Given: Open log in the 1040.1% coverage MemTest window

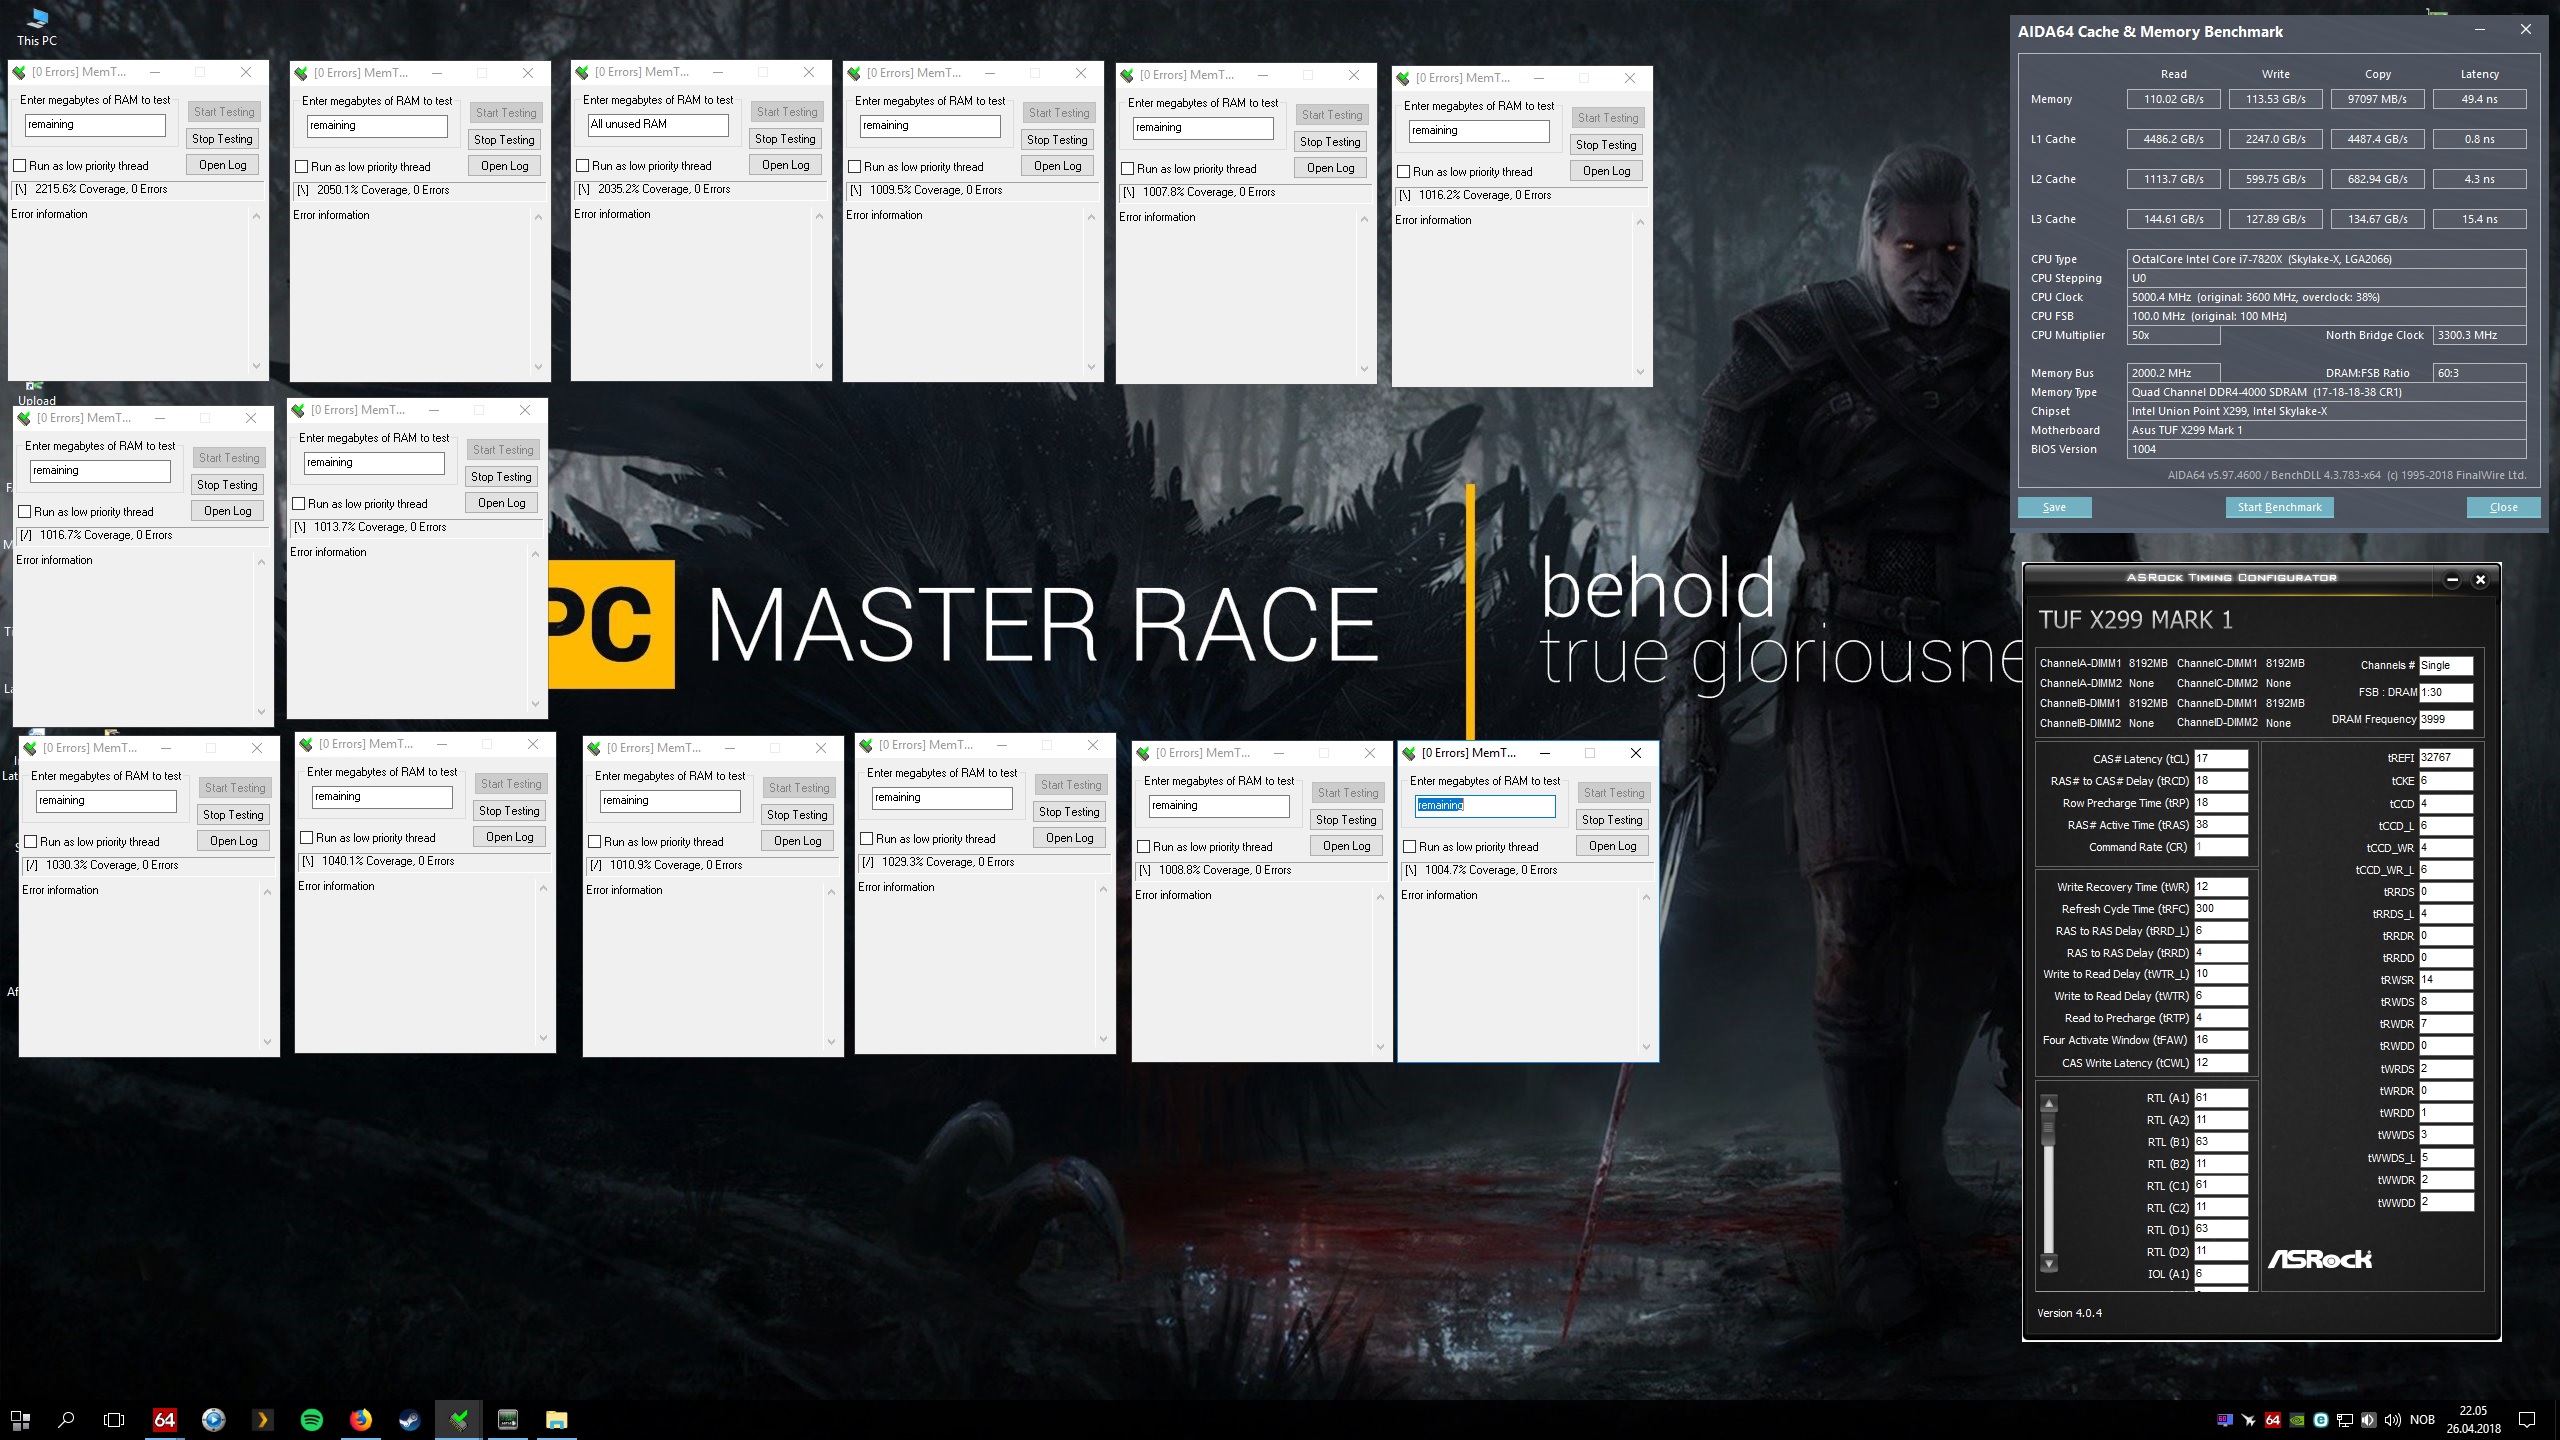Looking at the screenshot, I should [x=509, y=837].
